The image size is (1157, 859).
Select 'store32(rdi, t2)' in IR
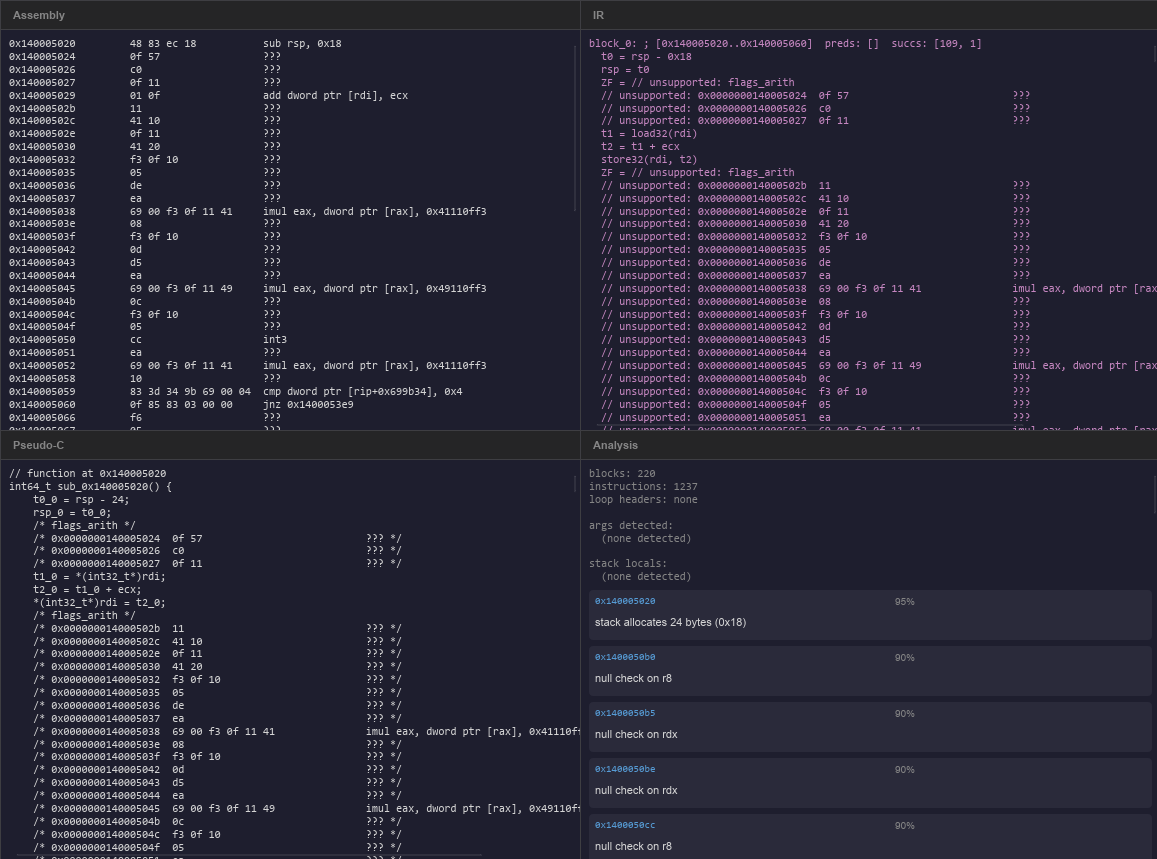point(649,159)
